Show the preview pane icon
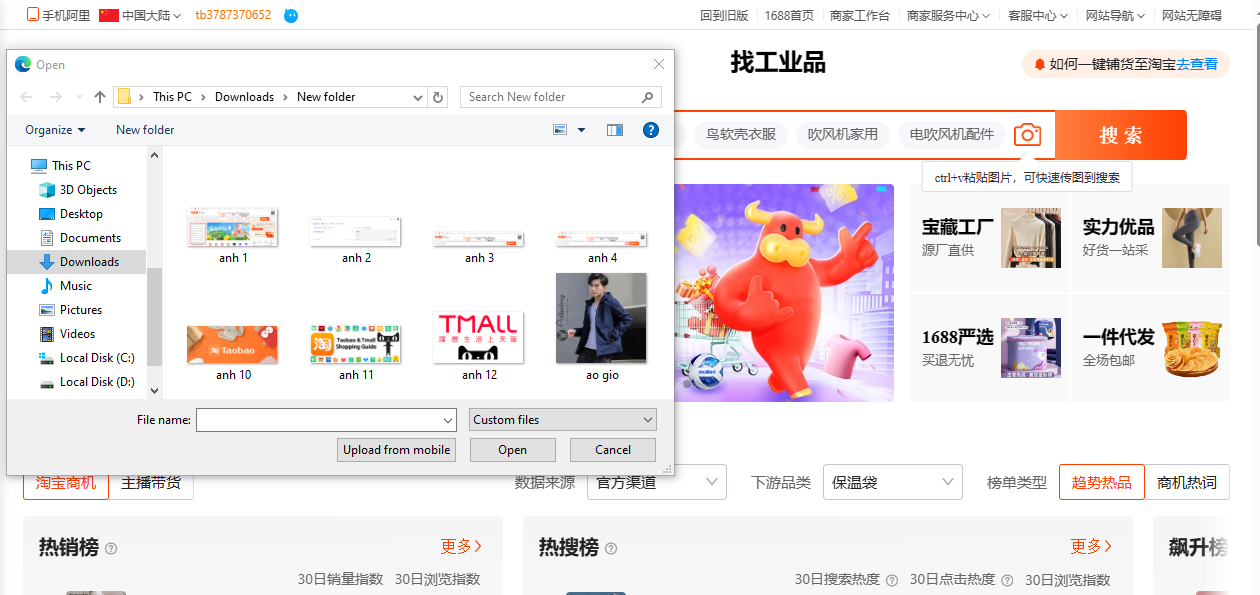Viewport: 1260px width, 595px height. [x=614, y=130]
